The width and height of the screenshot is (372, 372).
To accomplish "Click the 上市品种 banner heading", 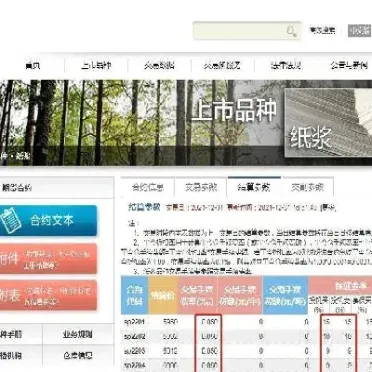I will click(234, 111).
